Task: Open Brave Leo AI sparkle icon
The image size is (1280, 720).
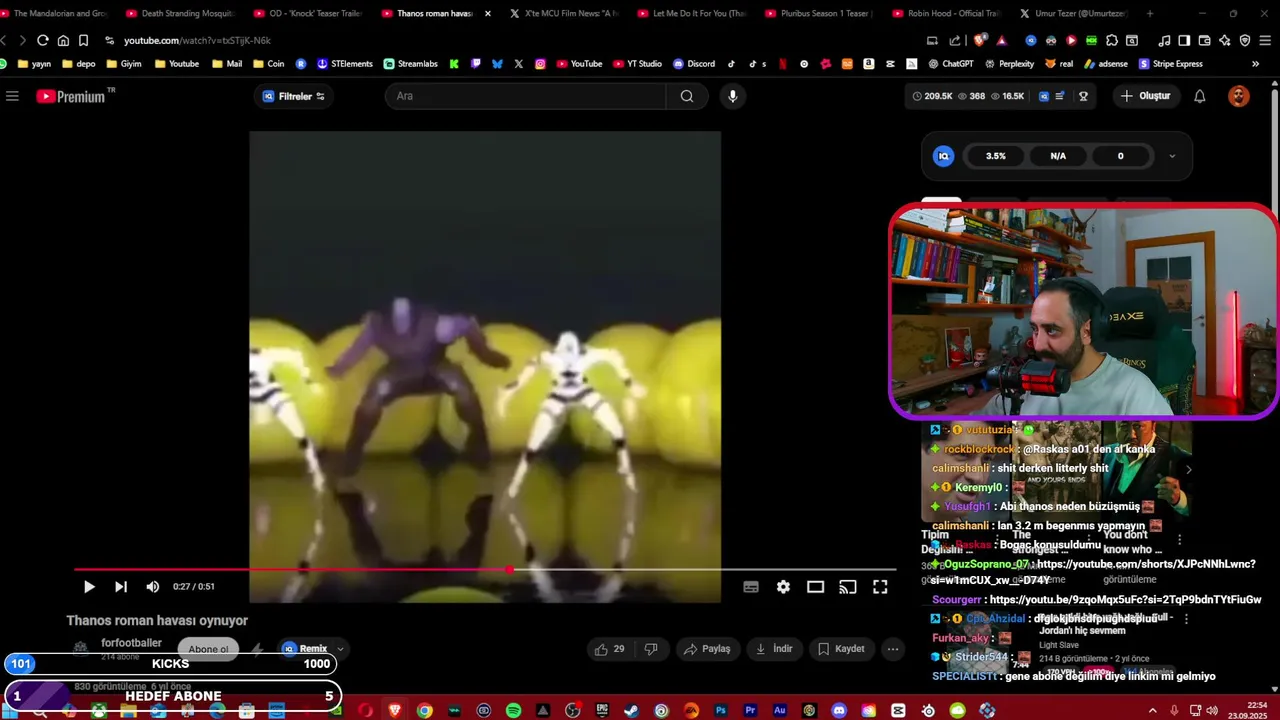Action: pyautogui.click(x=1225, y=40)
